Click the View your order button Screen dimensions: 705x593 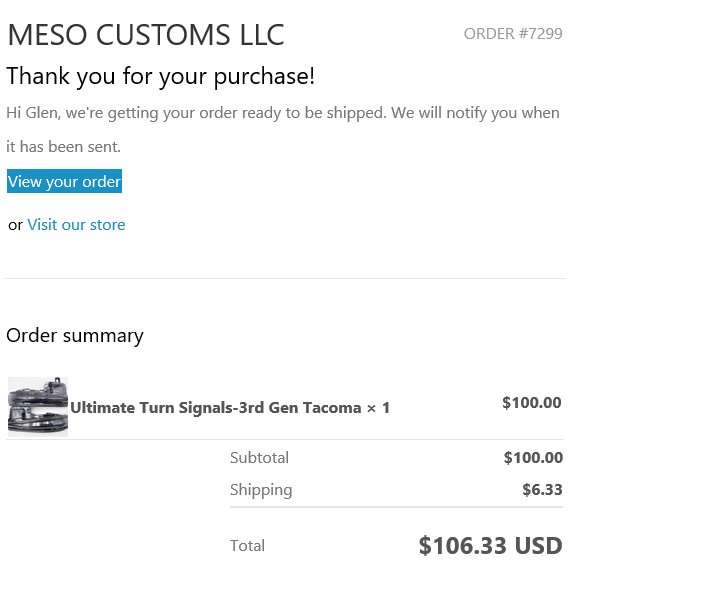click(64, 181)
